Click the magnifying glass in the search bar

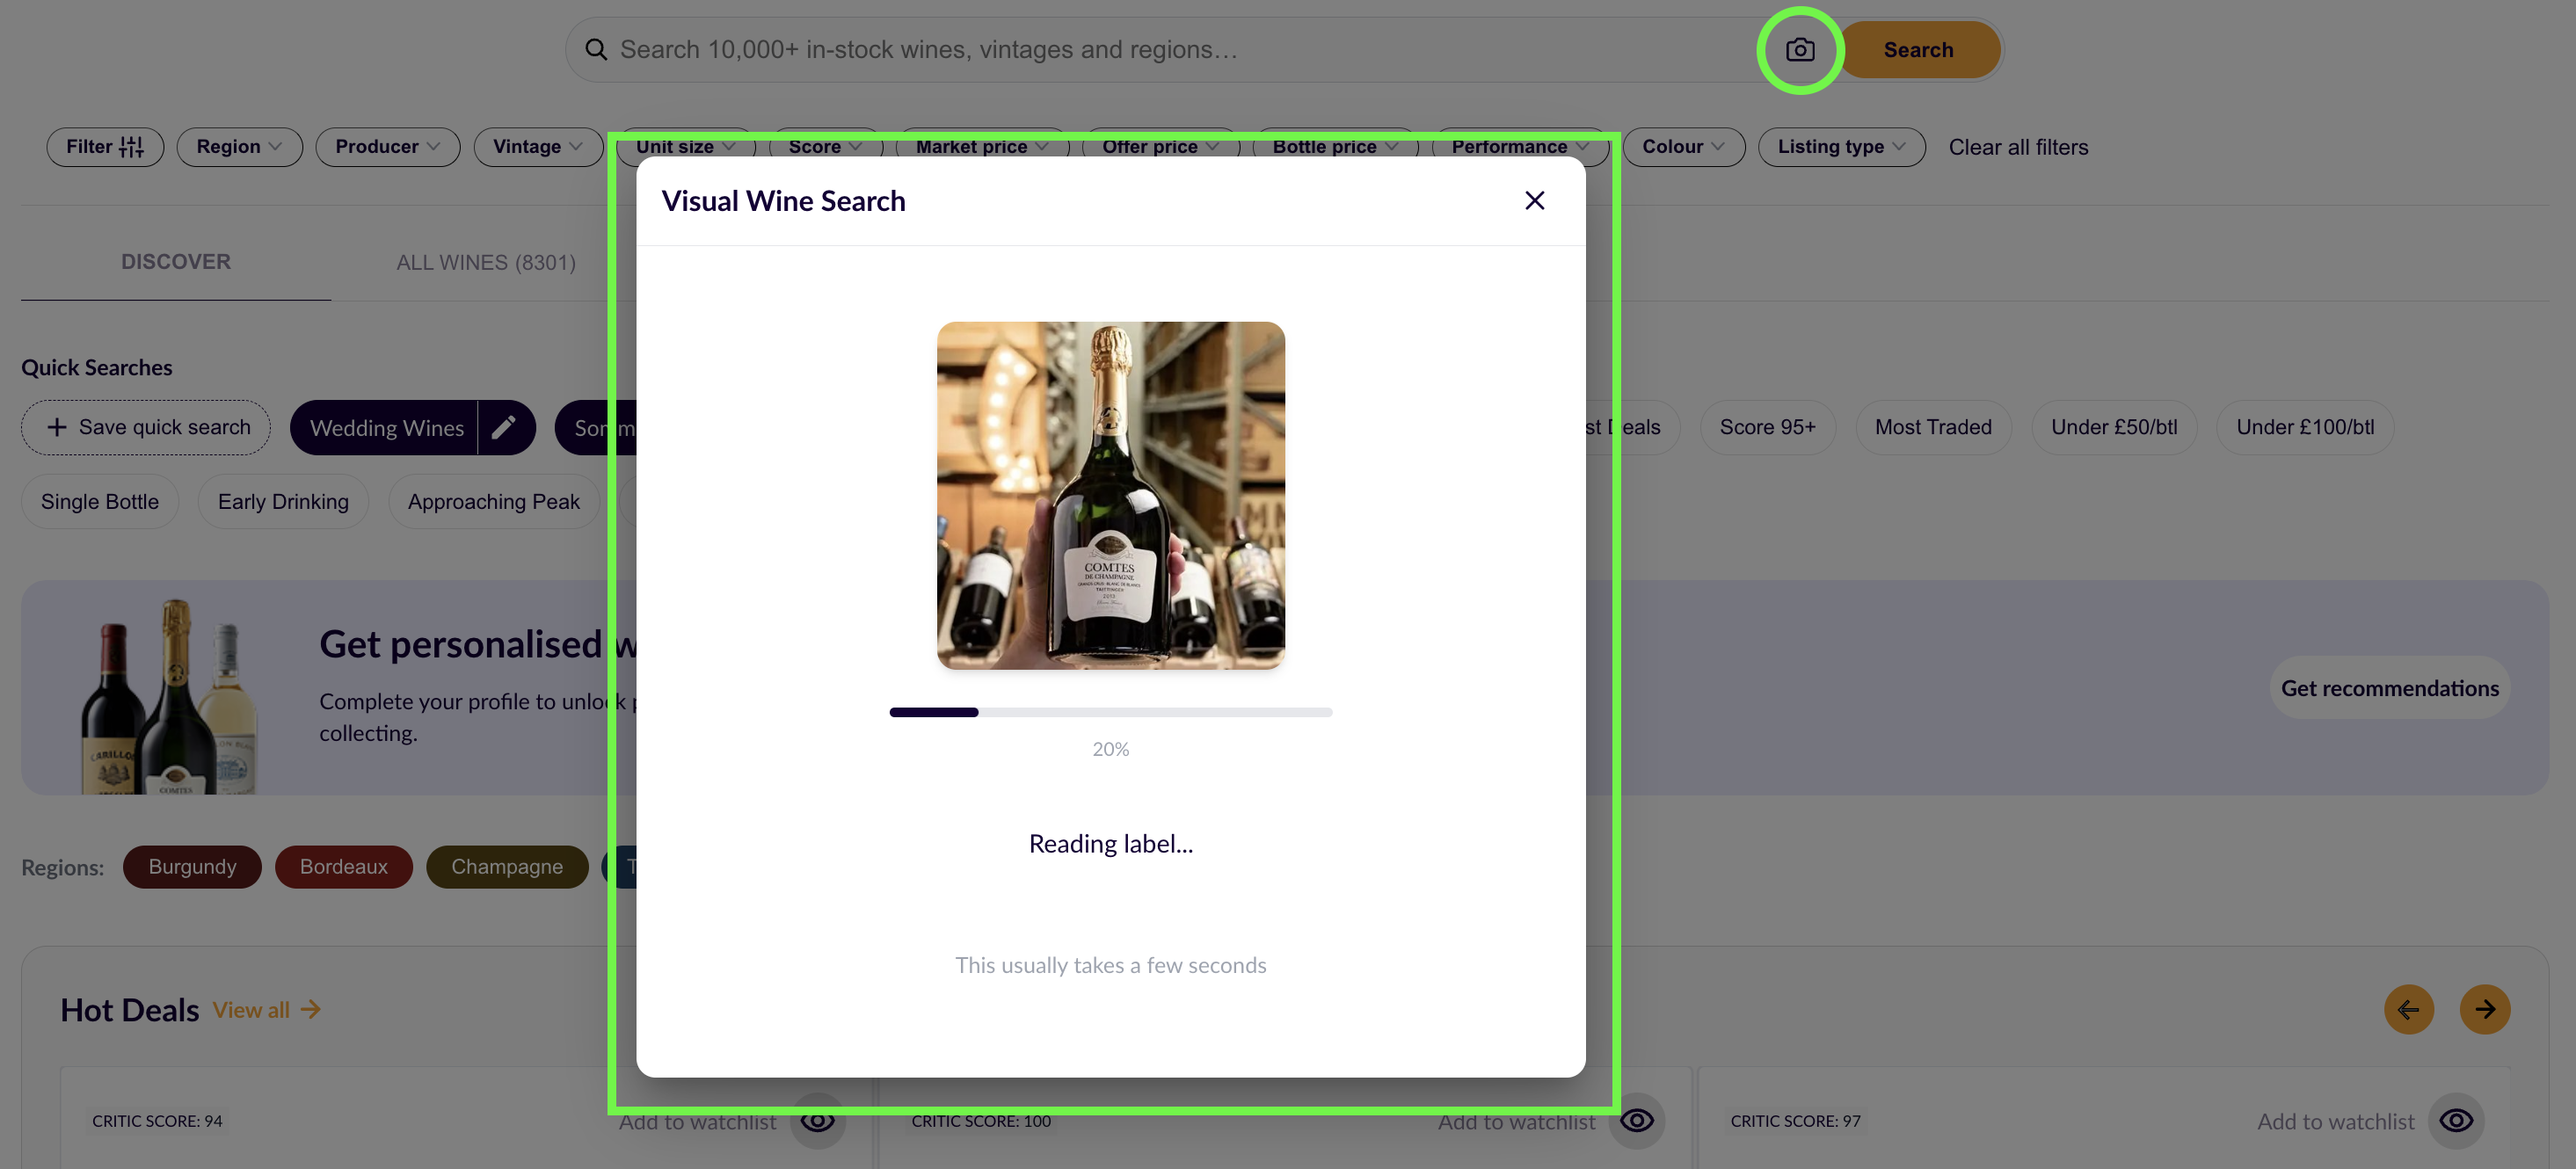coord(597,49)
